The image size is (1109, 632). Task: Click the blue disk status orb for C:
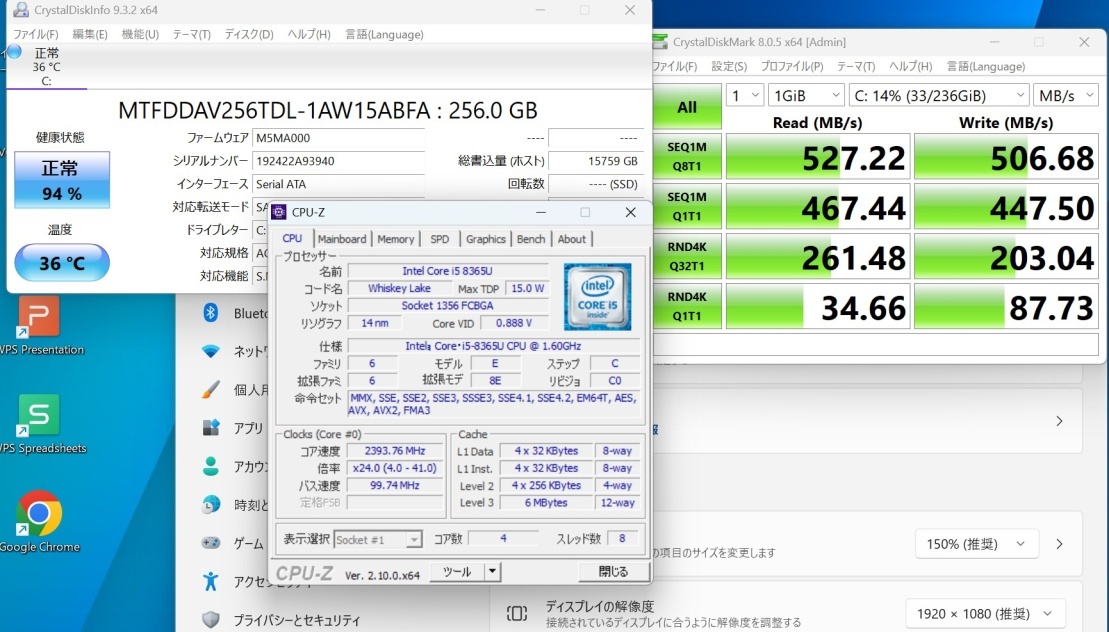[13, 52]
